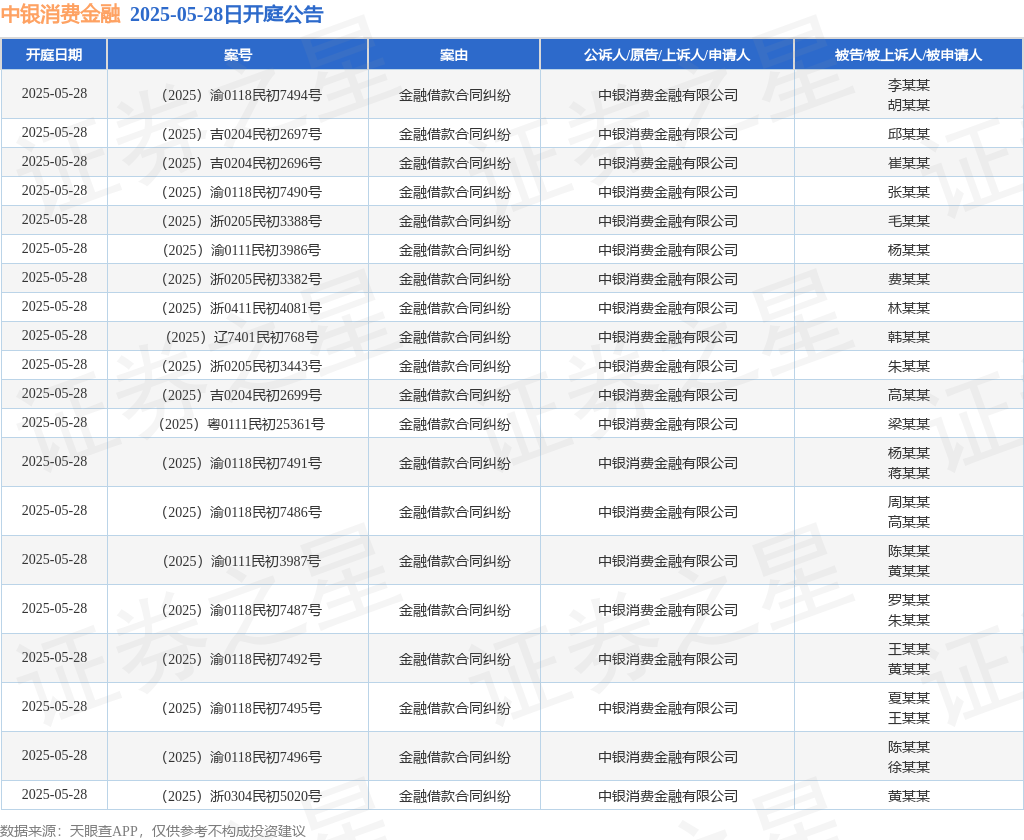Click the date in the 5020号 row

click(54, 795)
